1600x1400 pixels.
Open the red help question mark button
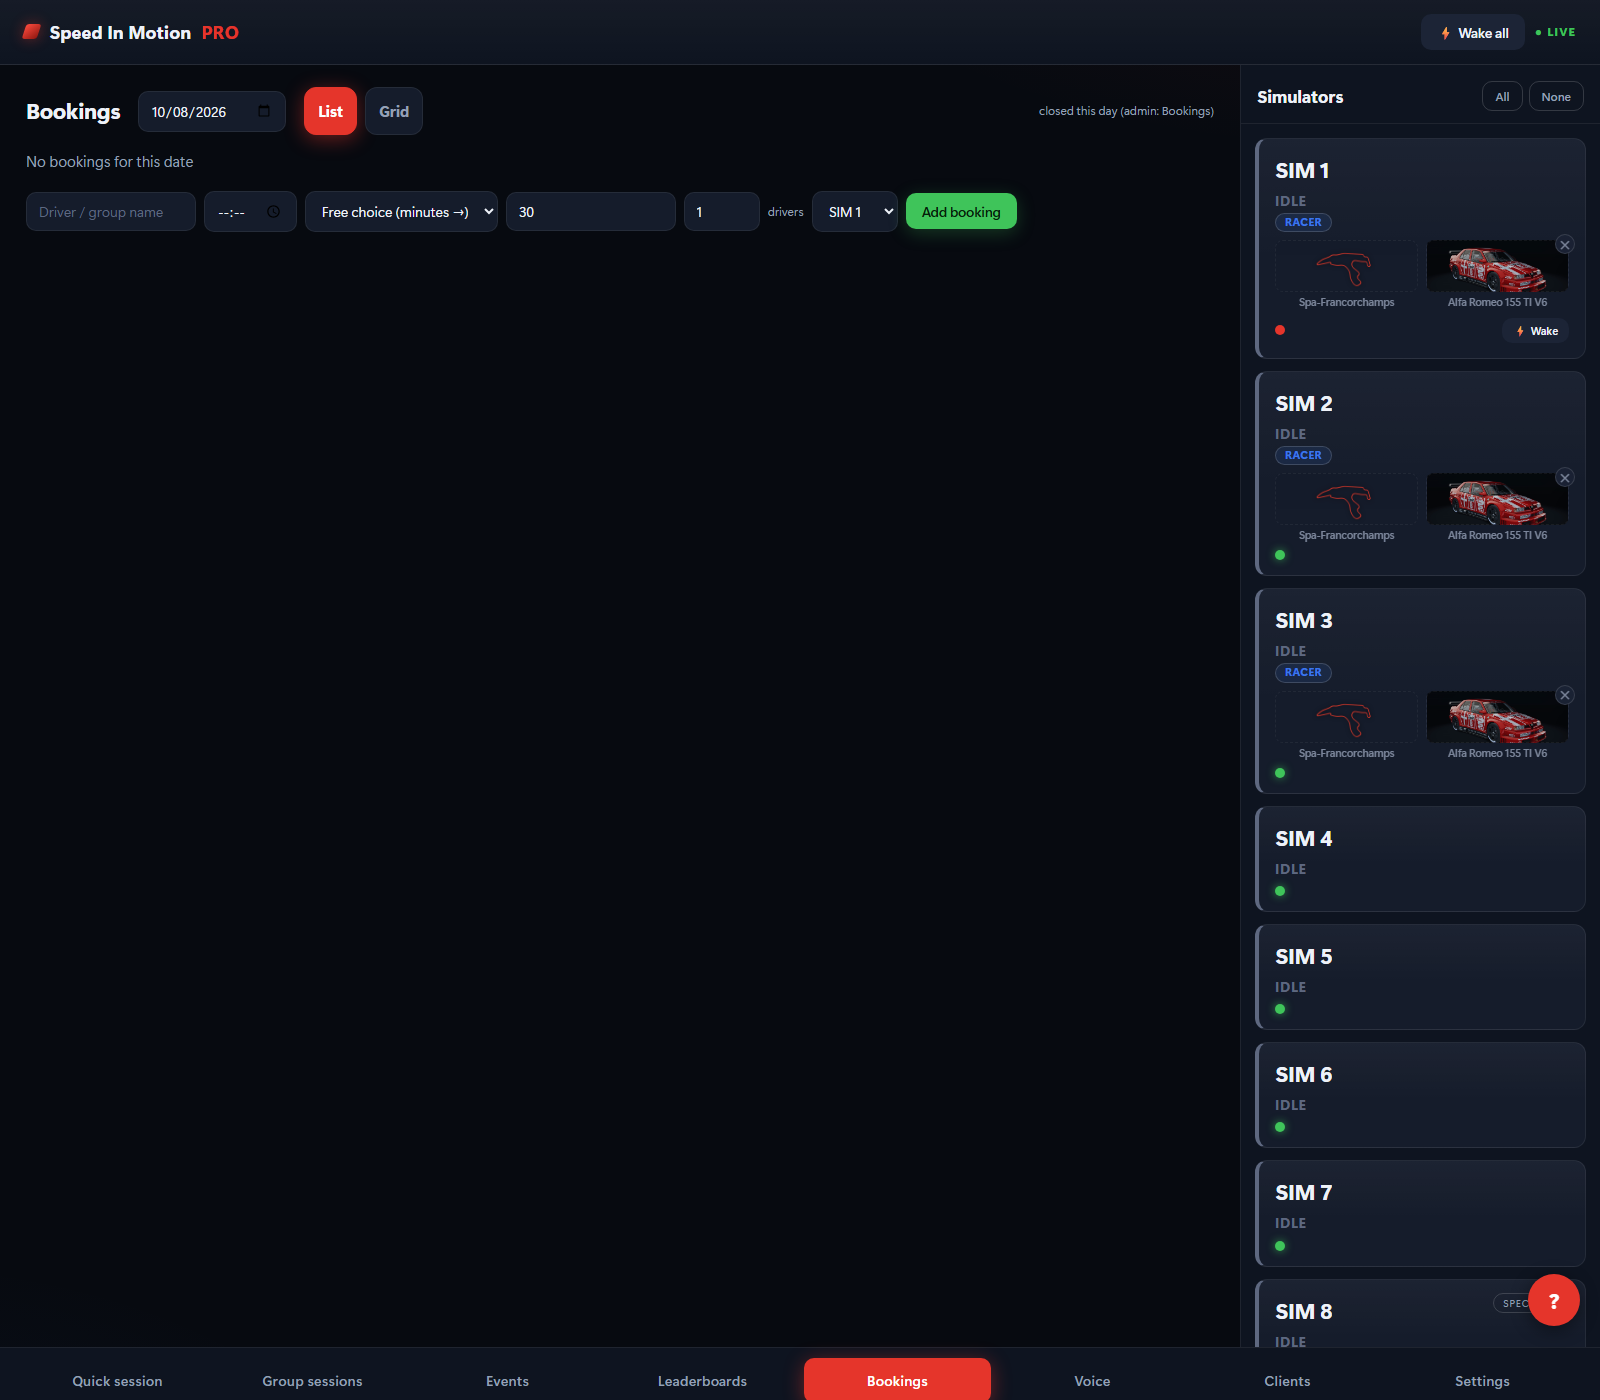1554,1300
